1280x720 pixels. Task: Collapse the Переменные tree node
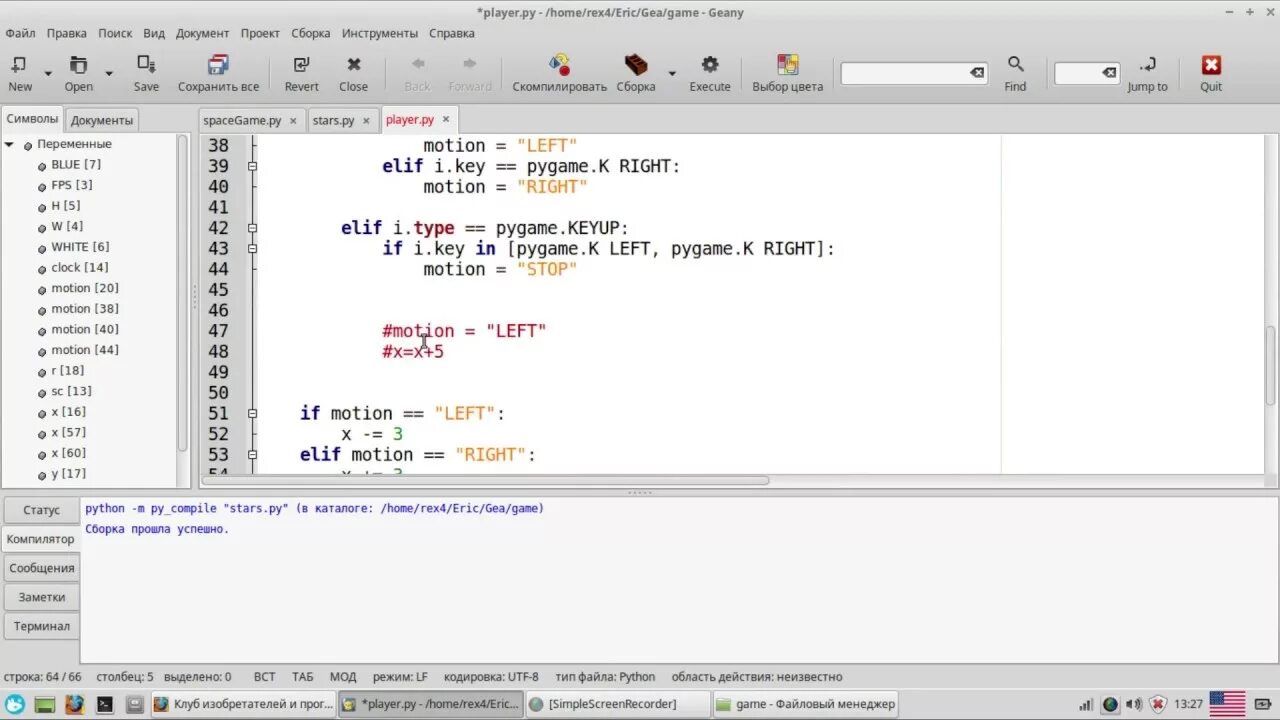coord(9,144)
